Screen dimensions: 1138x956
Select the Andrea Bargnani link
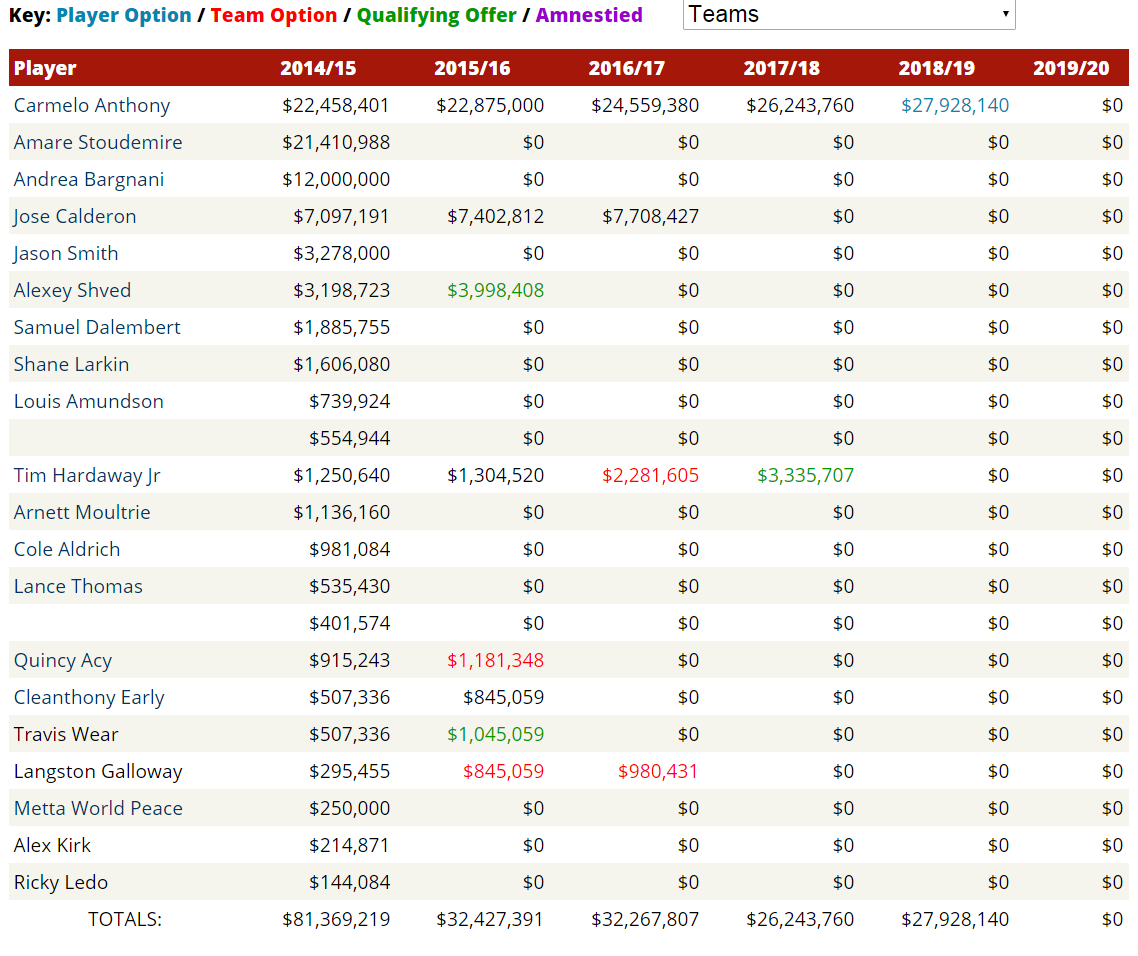pyautogui.click(x=89, y=180)
